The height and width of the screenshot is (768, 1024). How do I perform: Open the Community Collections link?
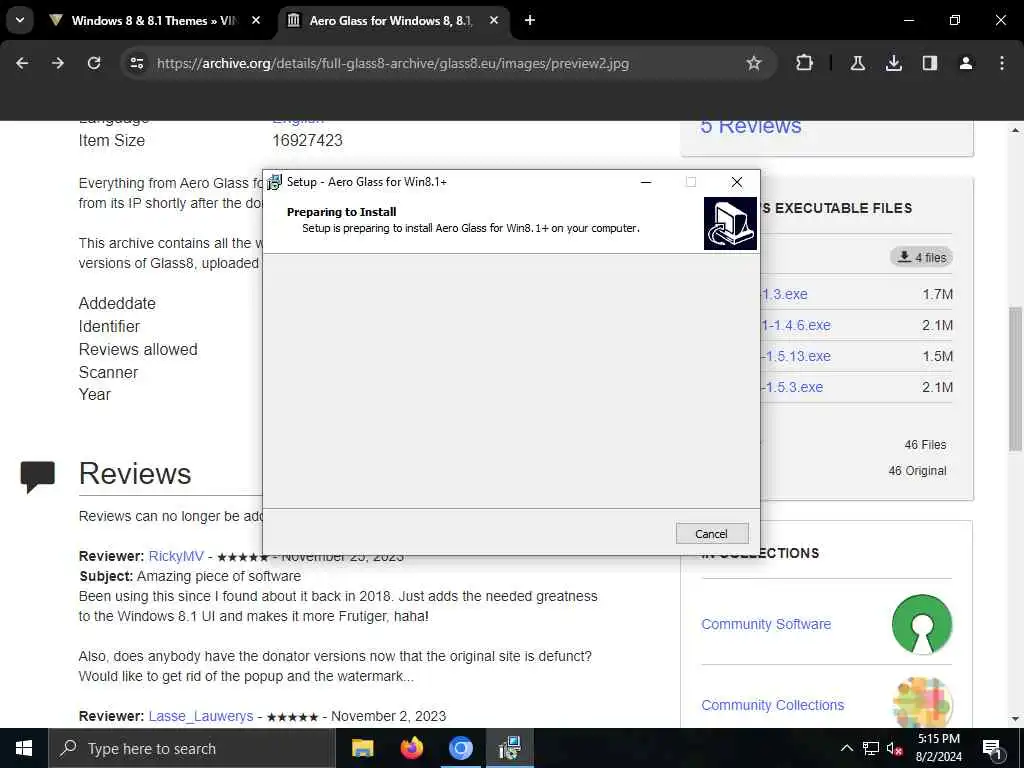click(773, 705)
